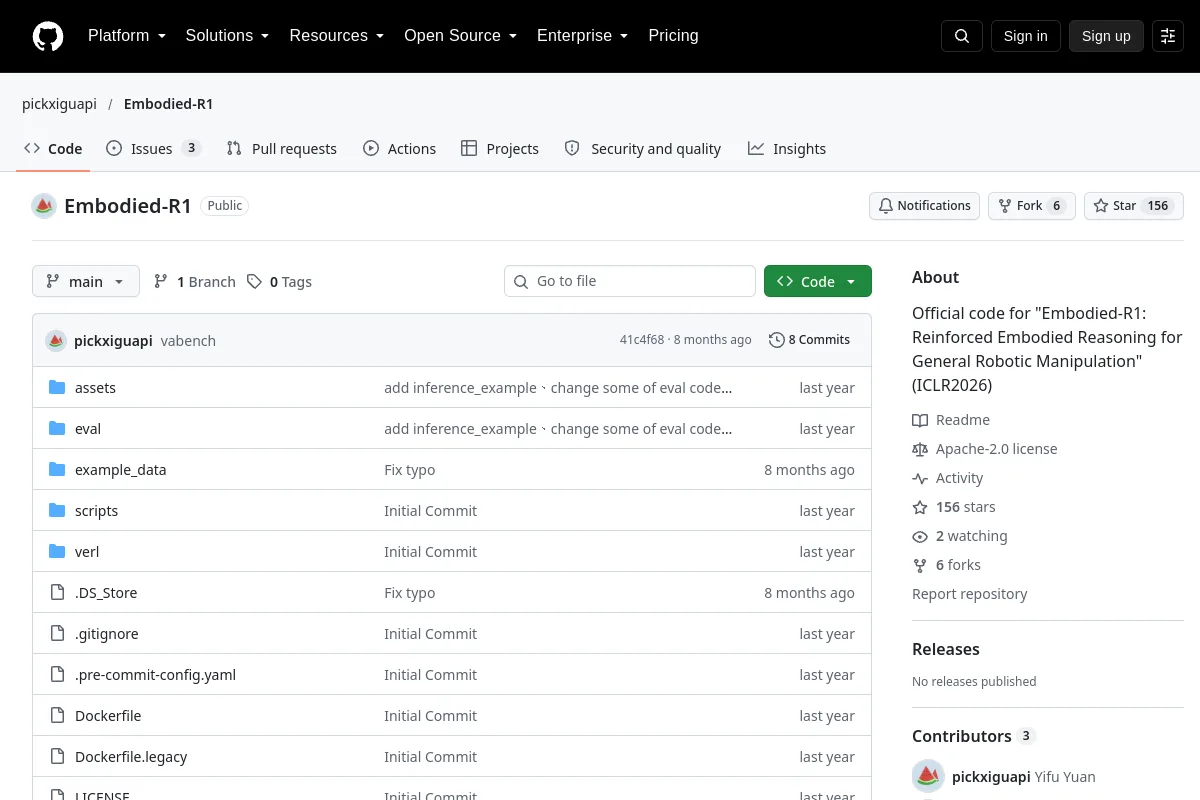This screenshot has width=1200, height=800.
Task: Switch to the Issues tab
Action: (154, 149)
